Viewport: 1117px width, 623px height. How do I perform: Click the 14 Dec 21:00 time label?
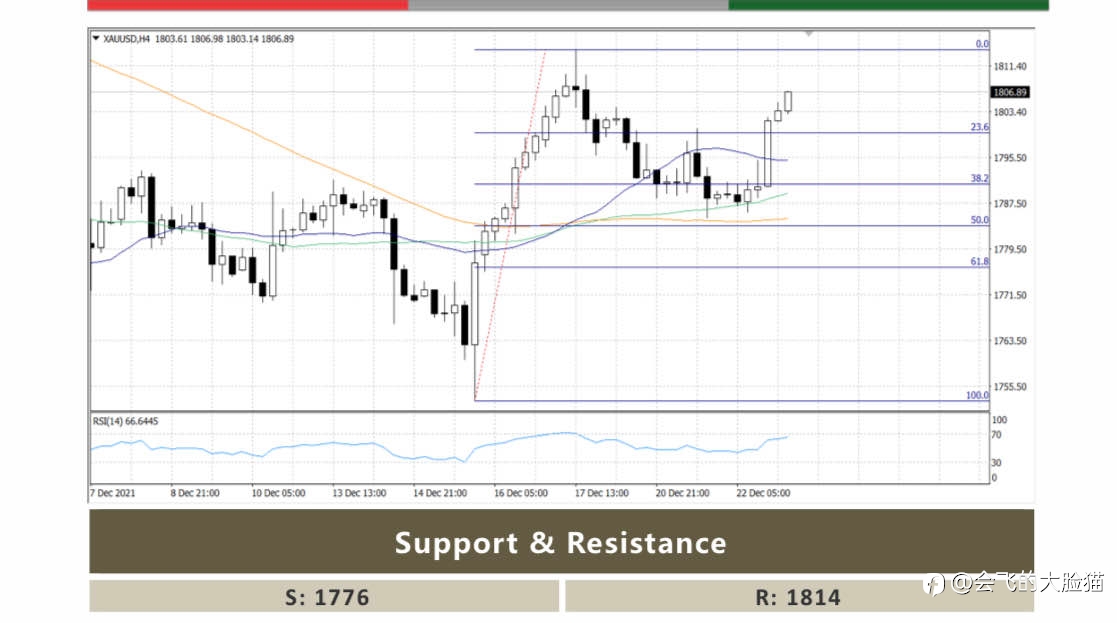click(x=440, y=493)
